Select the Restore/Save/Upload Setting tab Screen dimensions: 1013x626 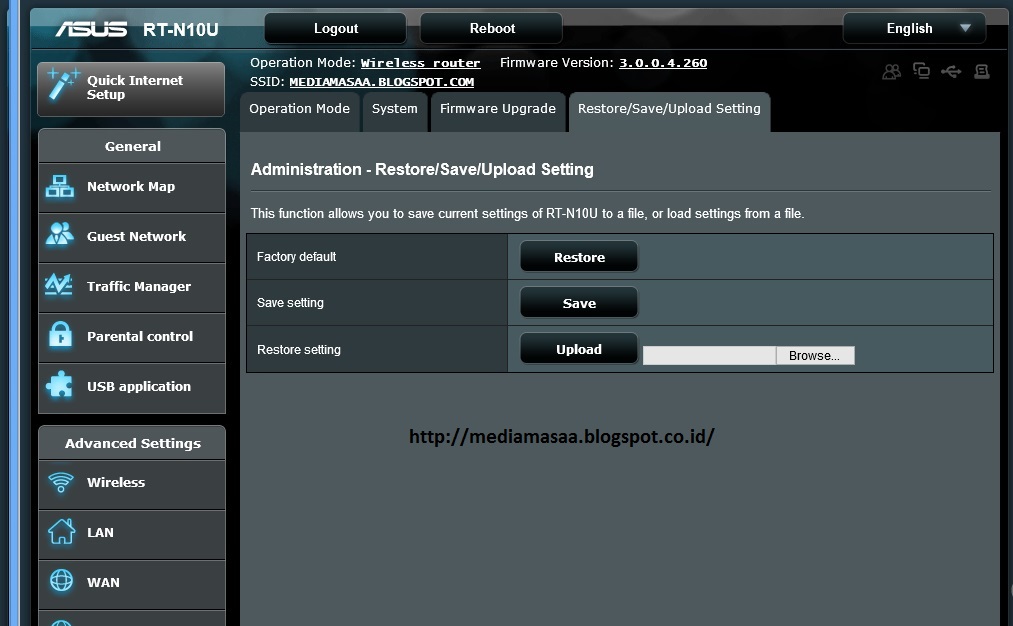click(x=669, y=111)
